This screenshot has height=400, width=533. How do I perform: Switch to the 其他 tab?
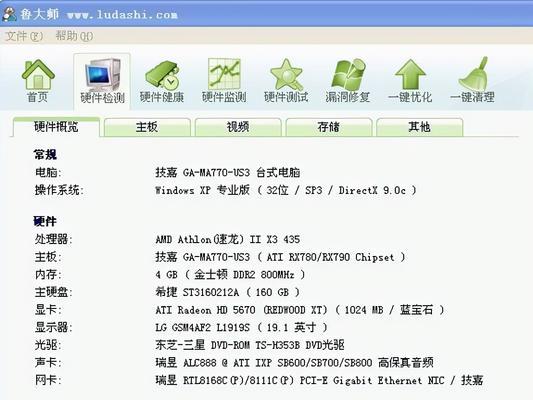click(x=419, y=127)
